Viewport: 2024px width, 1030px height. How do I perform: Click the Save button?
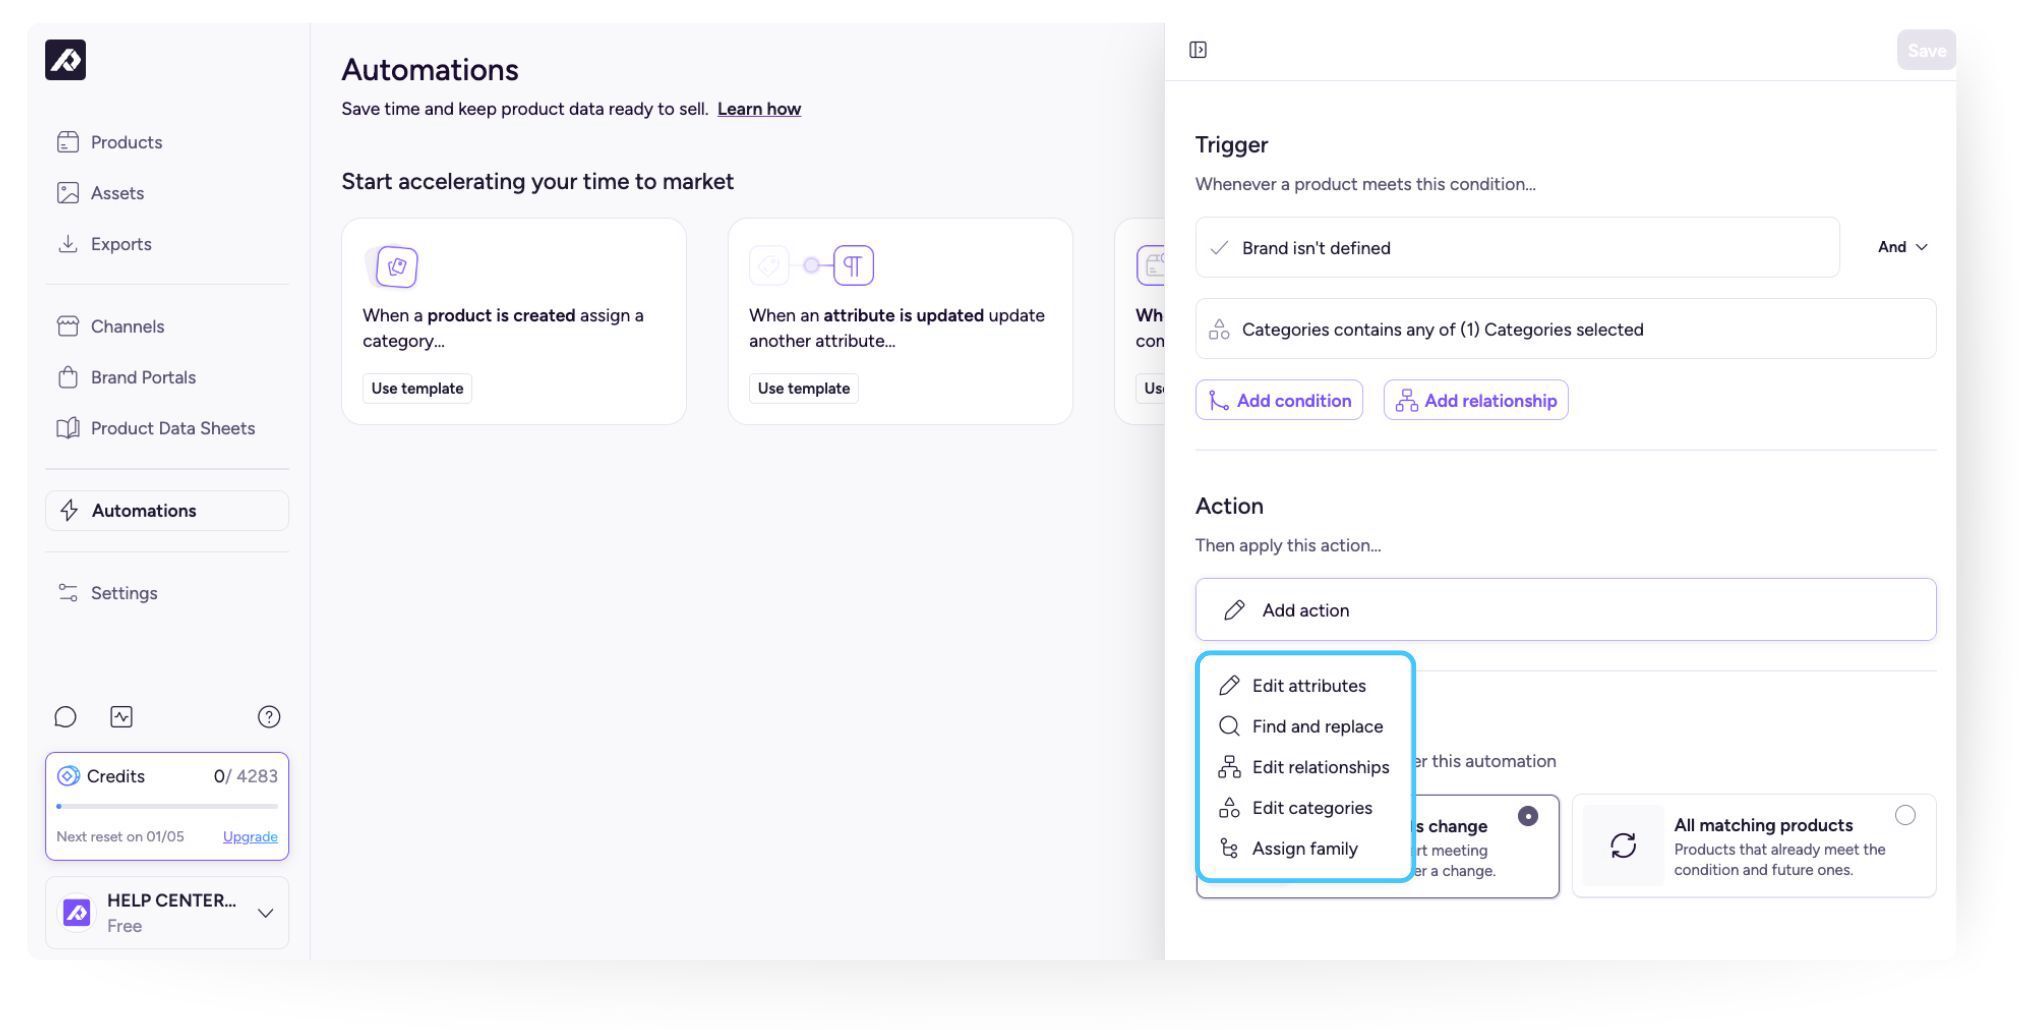(1926, 50)
